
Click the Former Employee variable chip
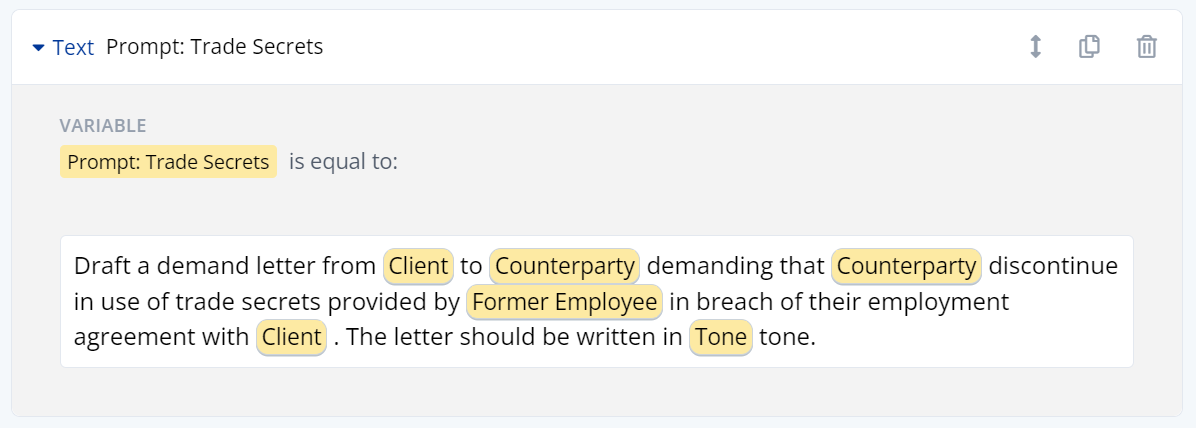564,302
